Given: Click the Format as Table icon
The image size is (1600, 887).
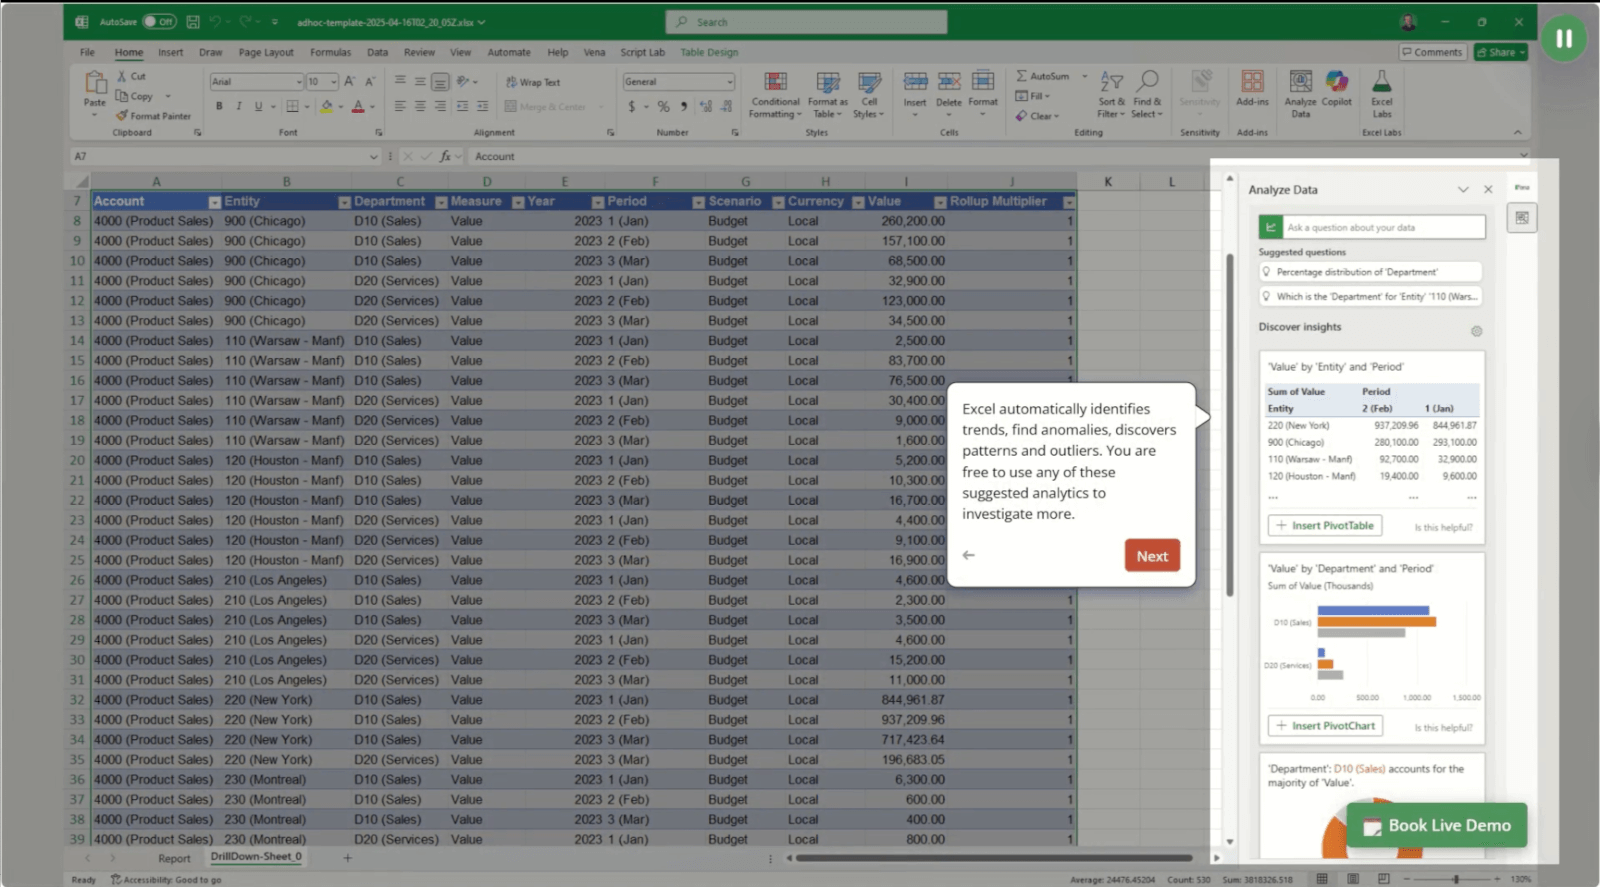Looking at the screenshot, I should coord(827,82).
